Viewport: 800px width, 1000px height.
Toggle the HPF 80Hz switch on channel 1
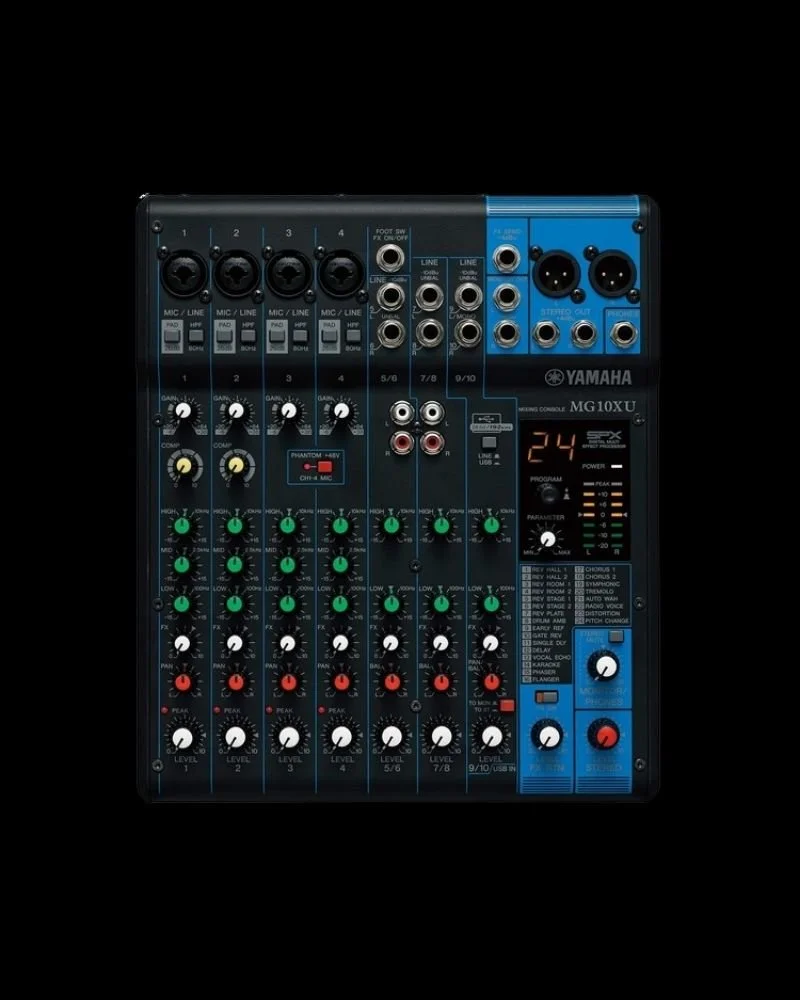[196, 335]
